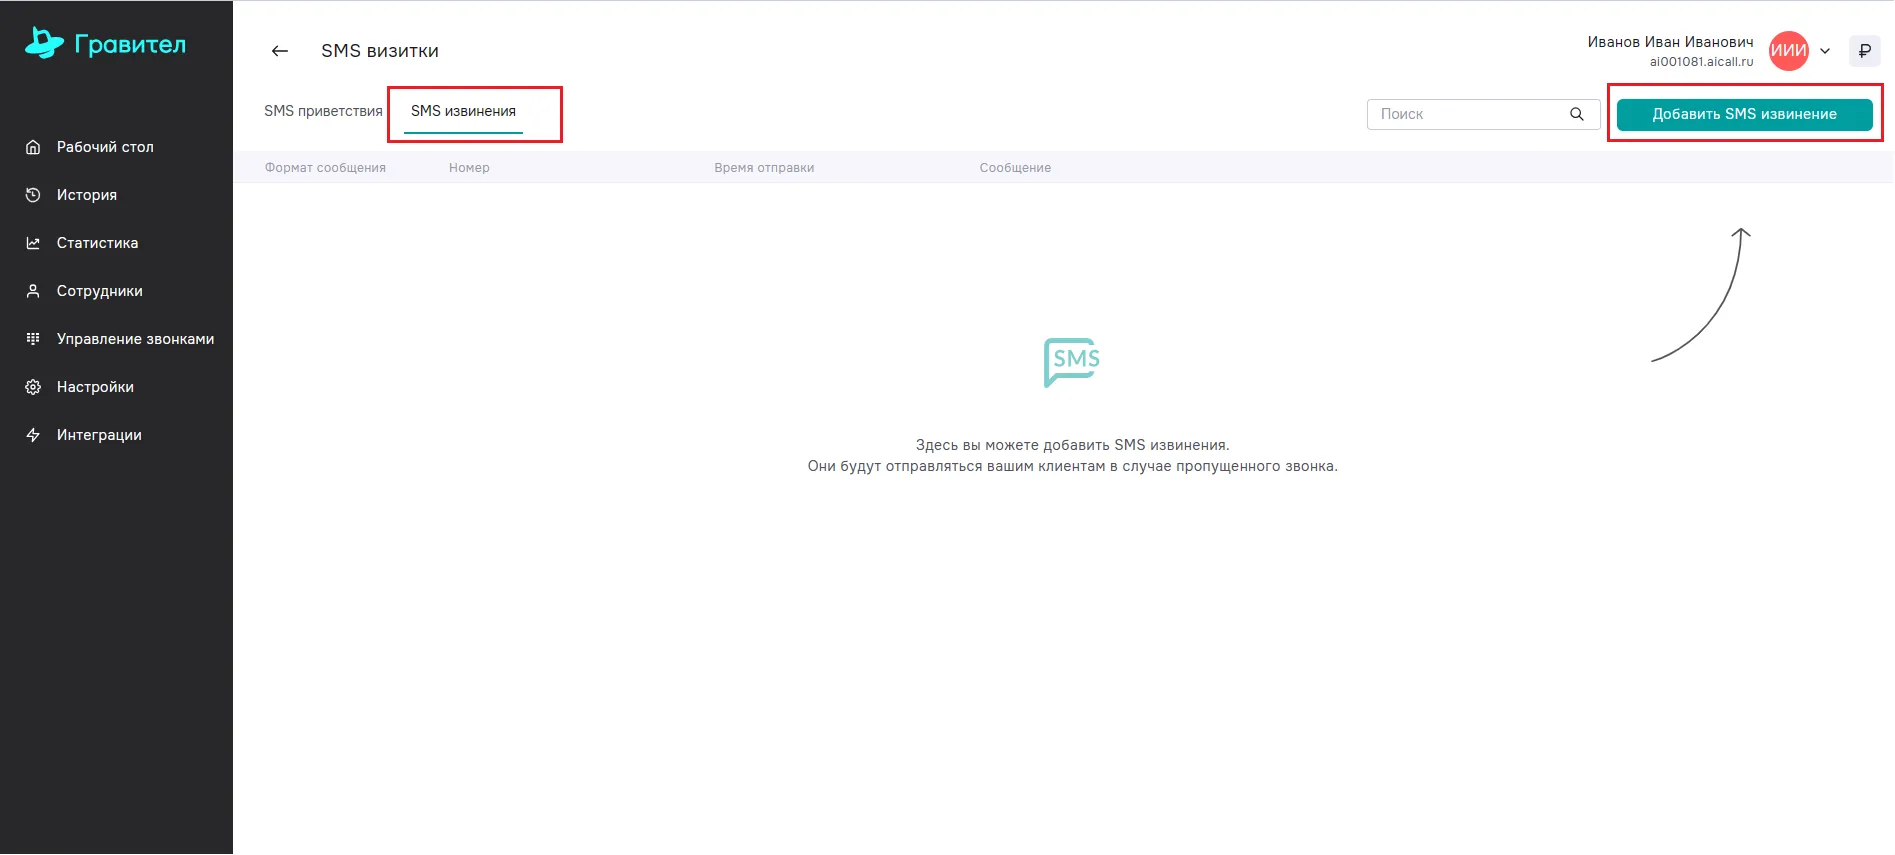Click the Время отправки column header
1895x855 pixels.
pos(764,168)
